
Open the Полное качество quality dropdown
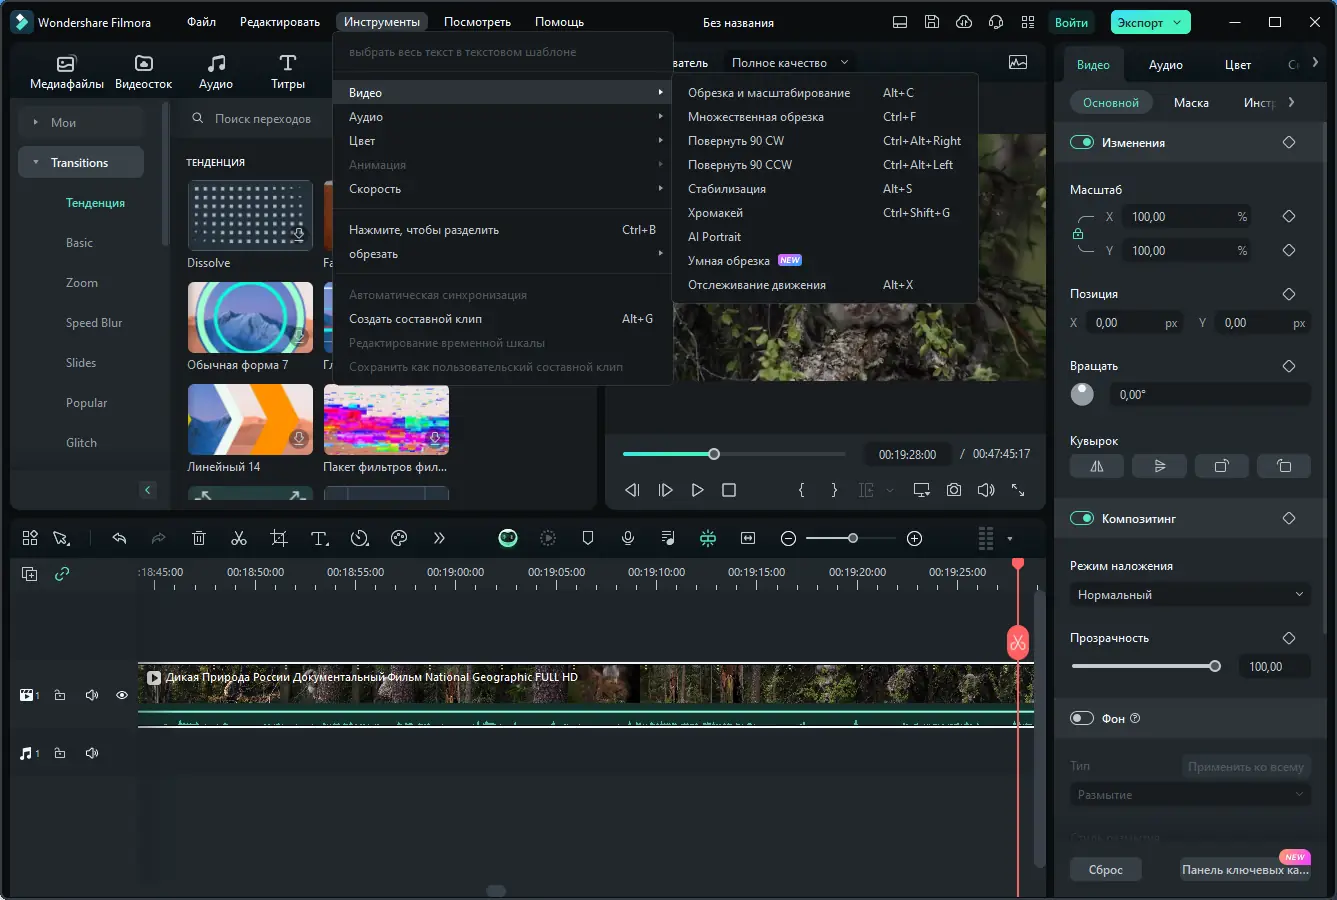tap(789, 63)
